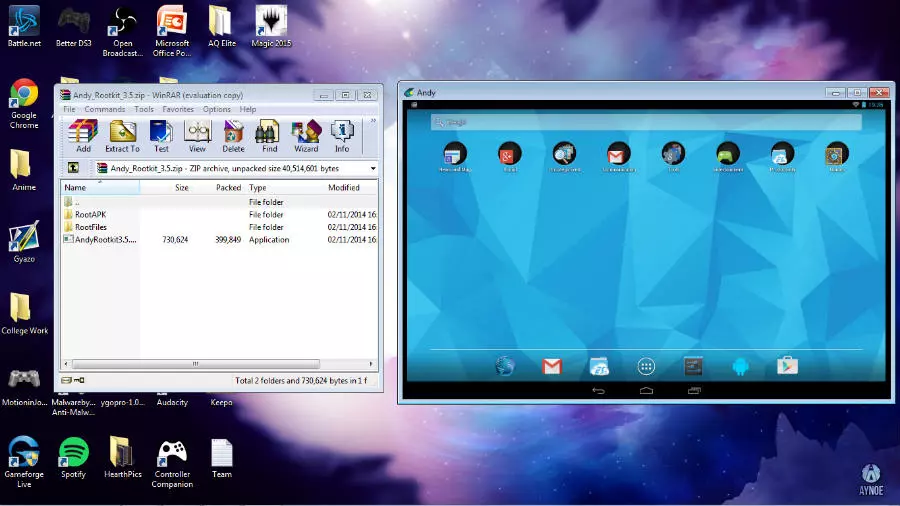Screen dimensions: 900x506
Task: Select the AndyRootkit3.5 application file
Action: click(x=105, y=240)
